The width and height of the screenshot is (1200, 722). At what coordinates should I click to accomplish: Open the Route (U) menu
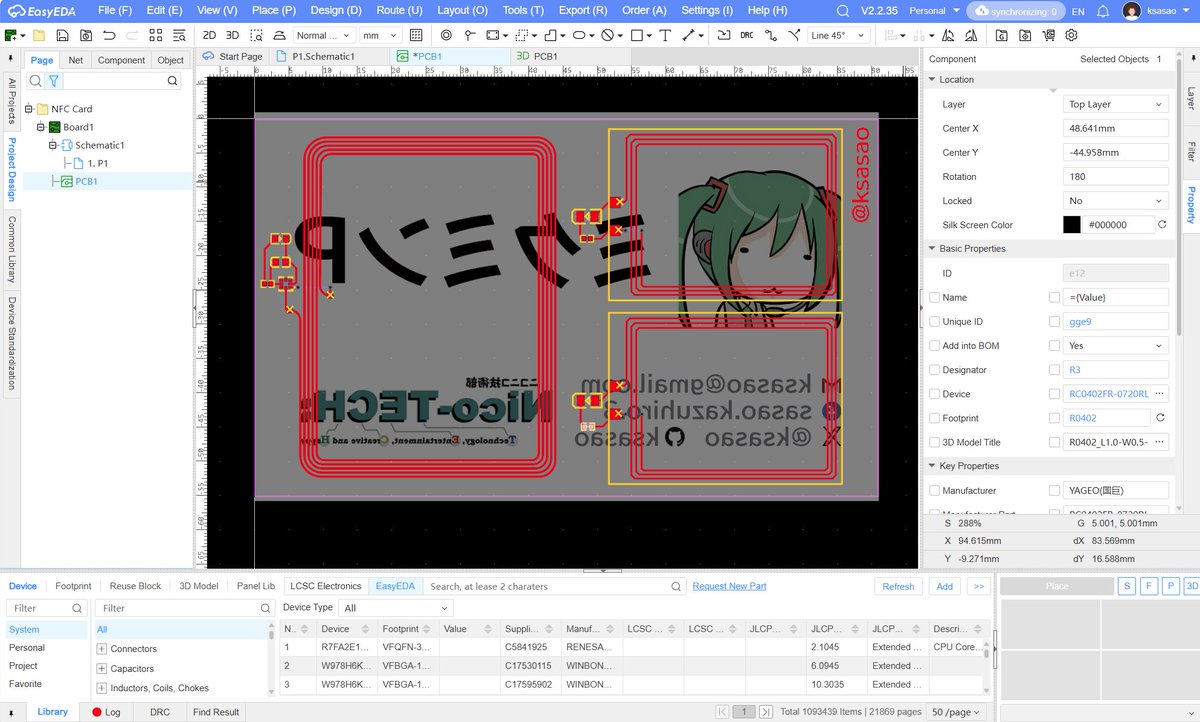(x=399, y=10)
